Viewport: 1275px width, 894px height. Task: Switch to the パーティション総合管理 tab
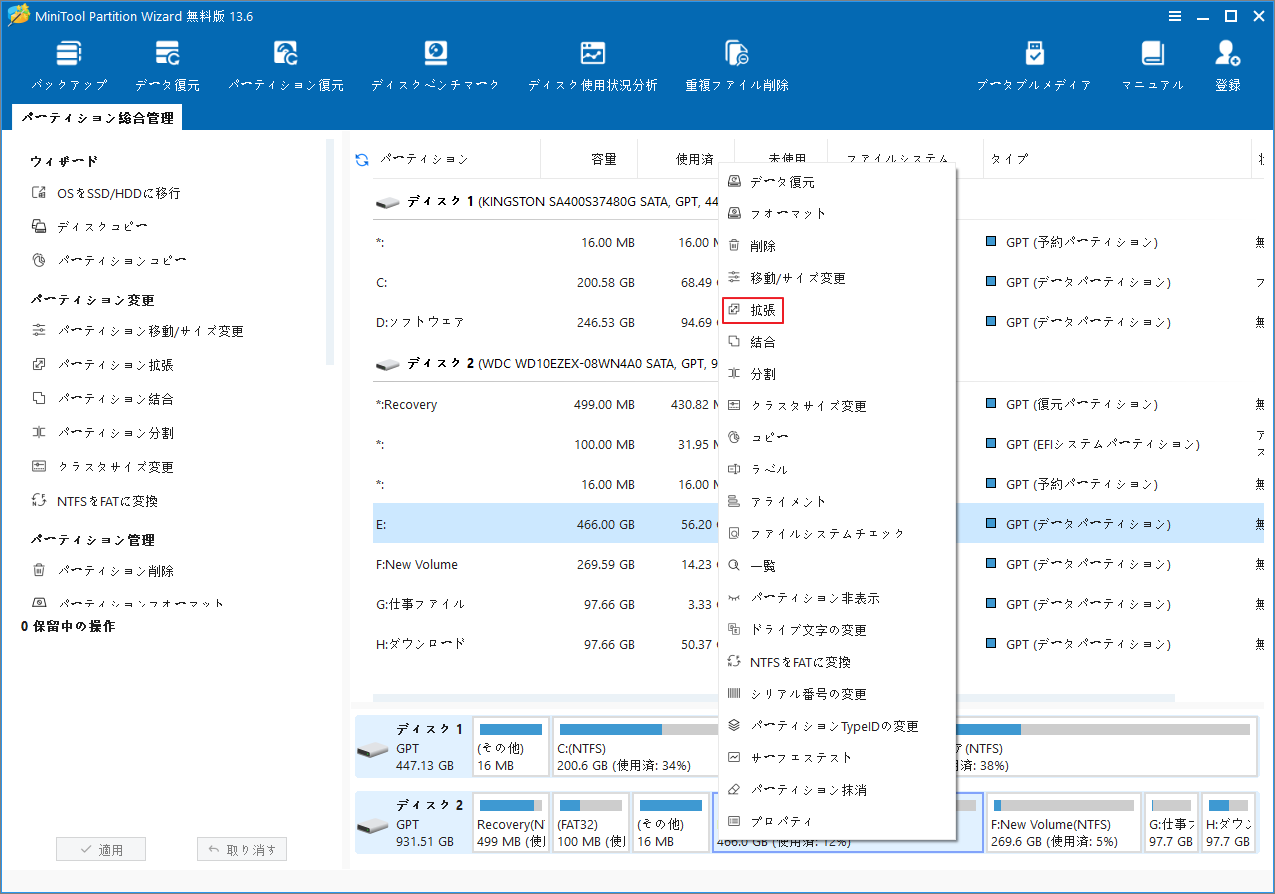pyautogui.click(x=96, y=117)
